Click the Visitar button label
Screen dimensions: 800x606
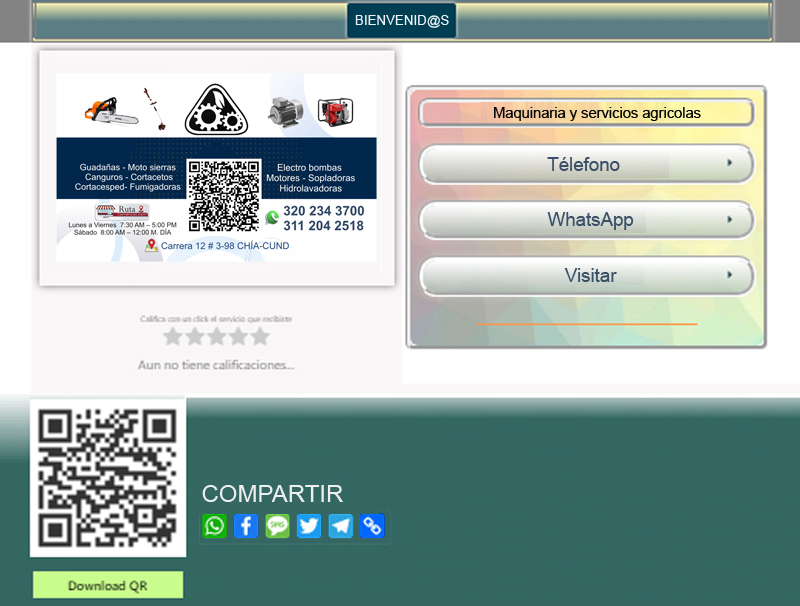pyautogui.click(x=590, y=275)
